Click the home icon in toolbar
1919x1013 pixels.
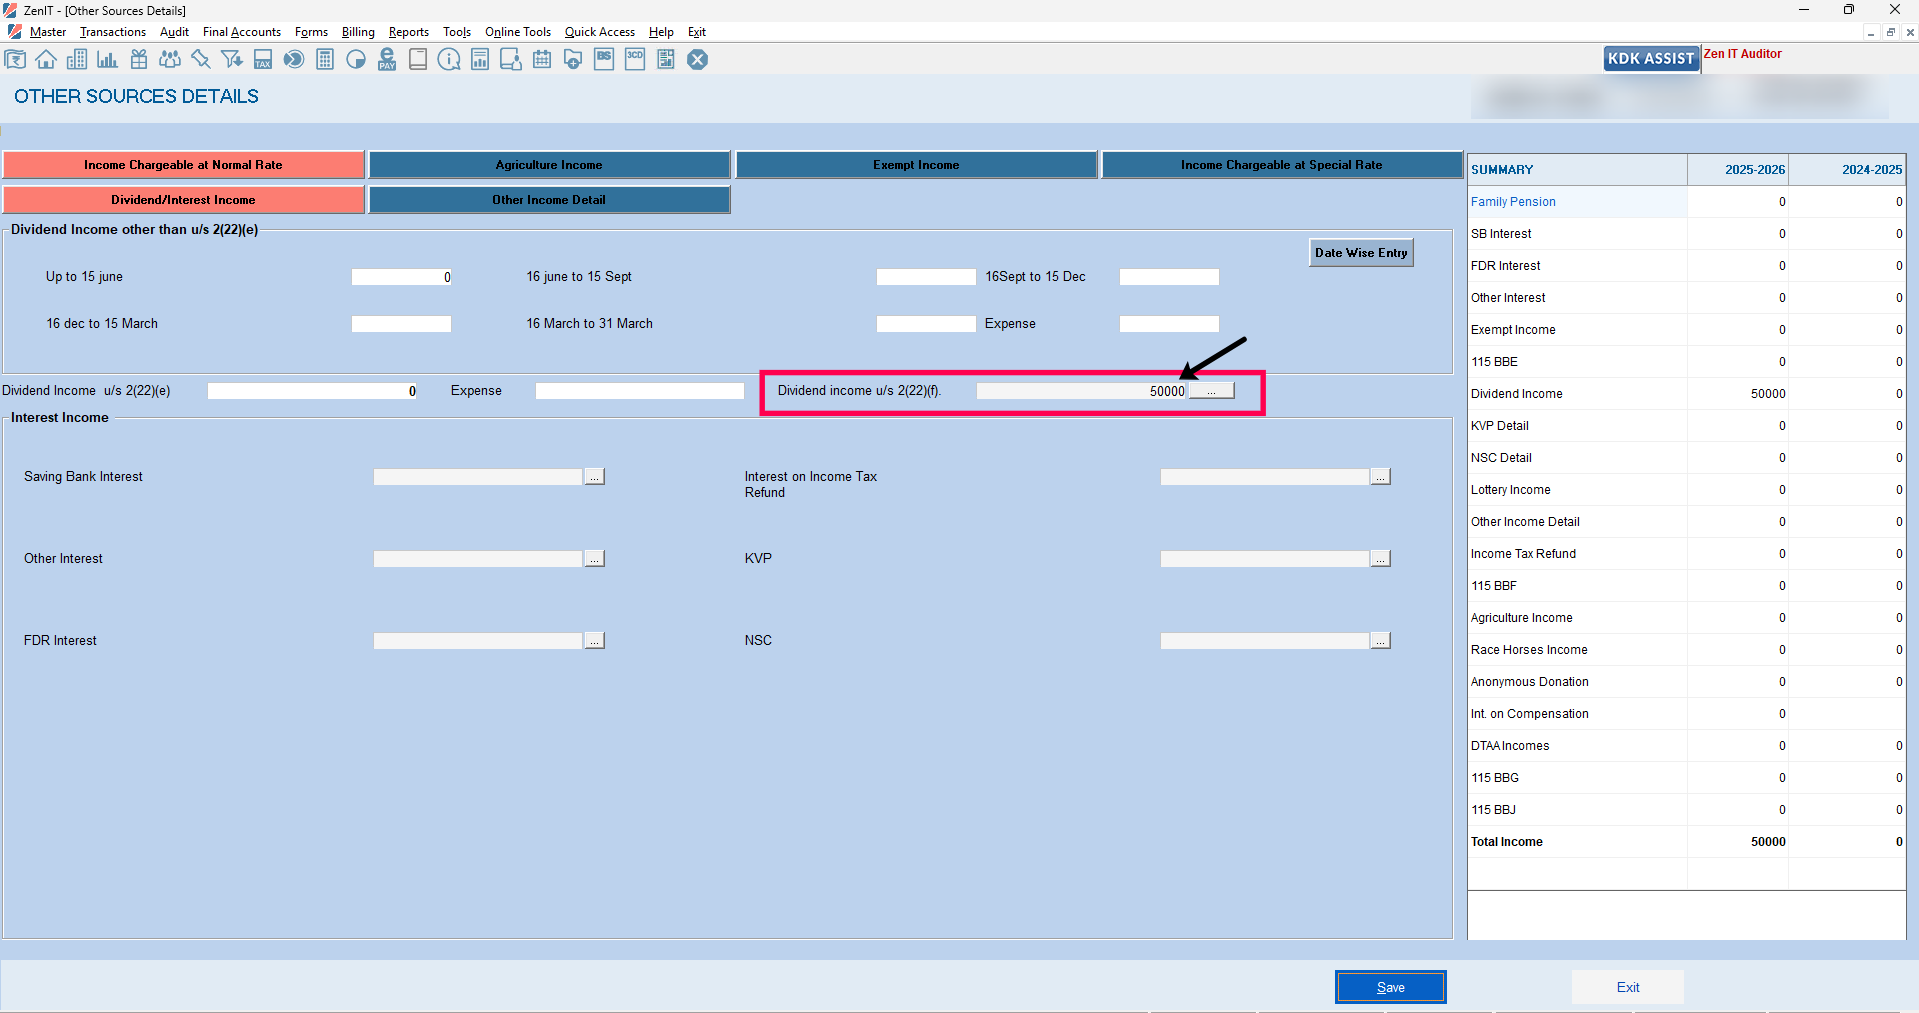(x=46, y=60)
